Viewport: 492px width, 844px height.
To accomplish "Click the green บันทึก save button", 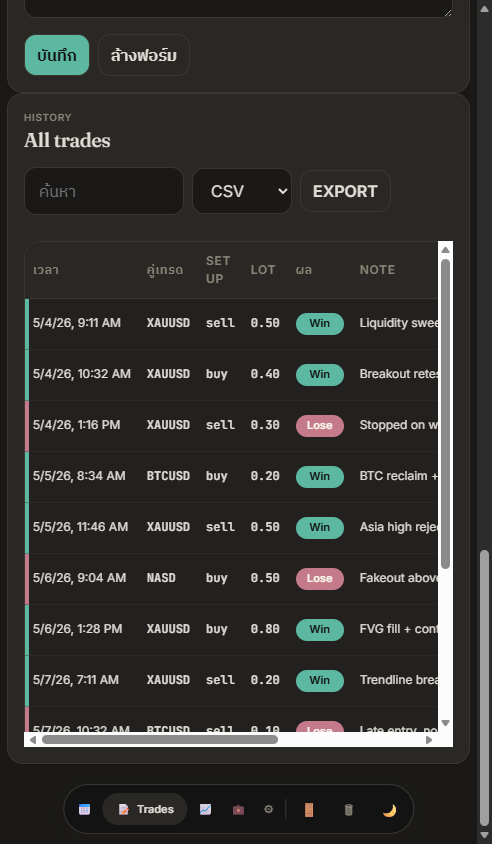I will tap(57, 55).
